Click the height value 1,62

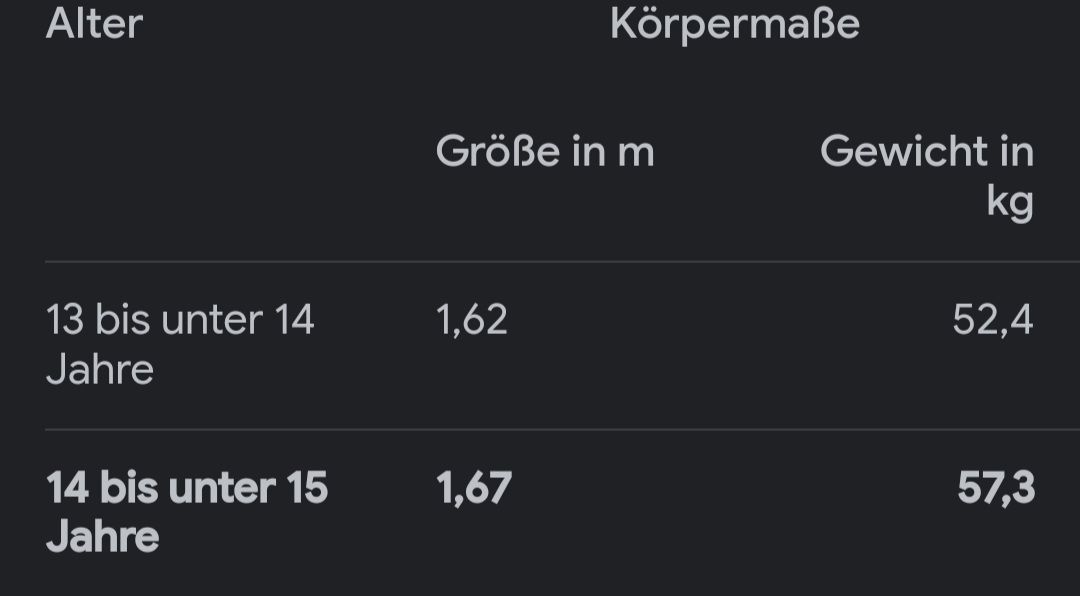471,320
